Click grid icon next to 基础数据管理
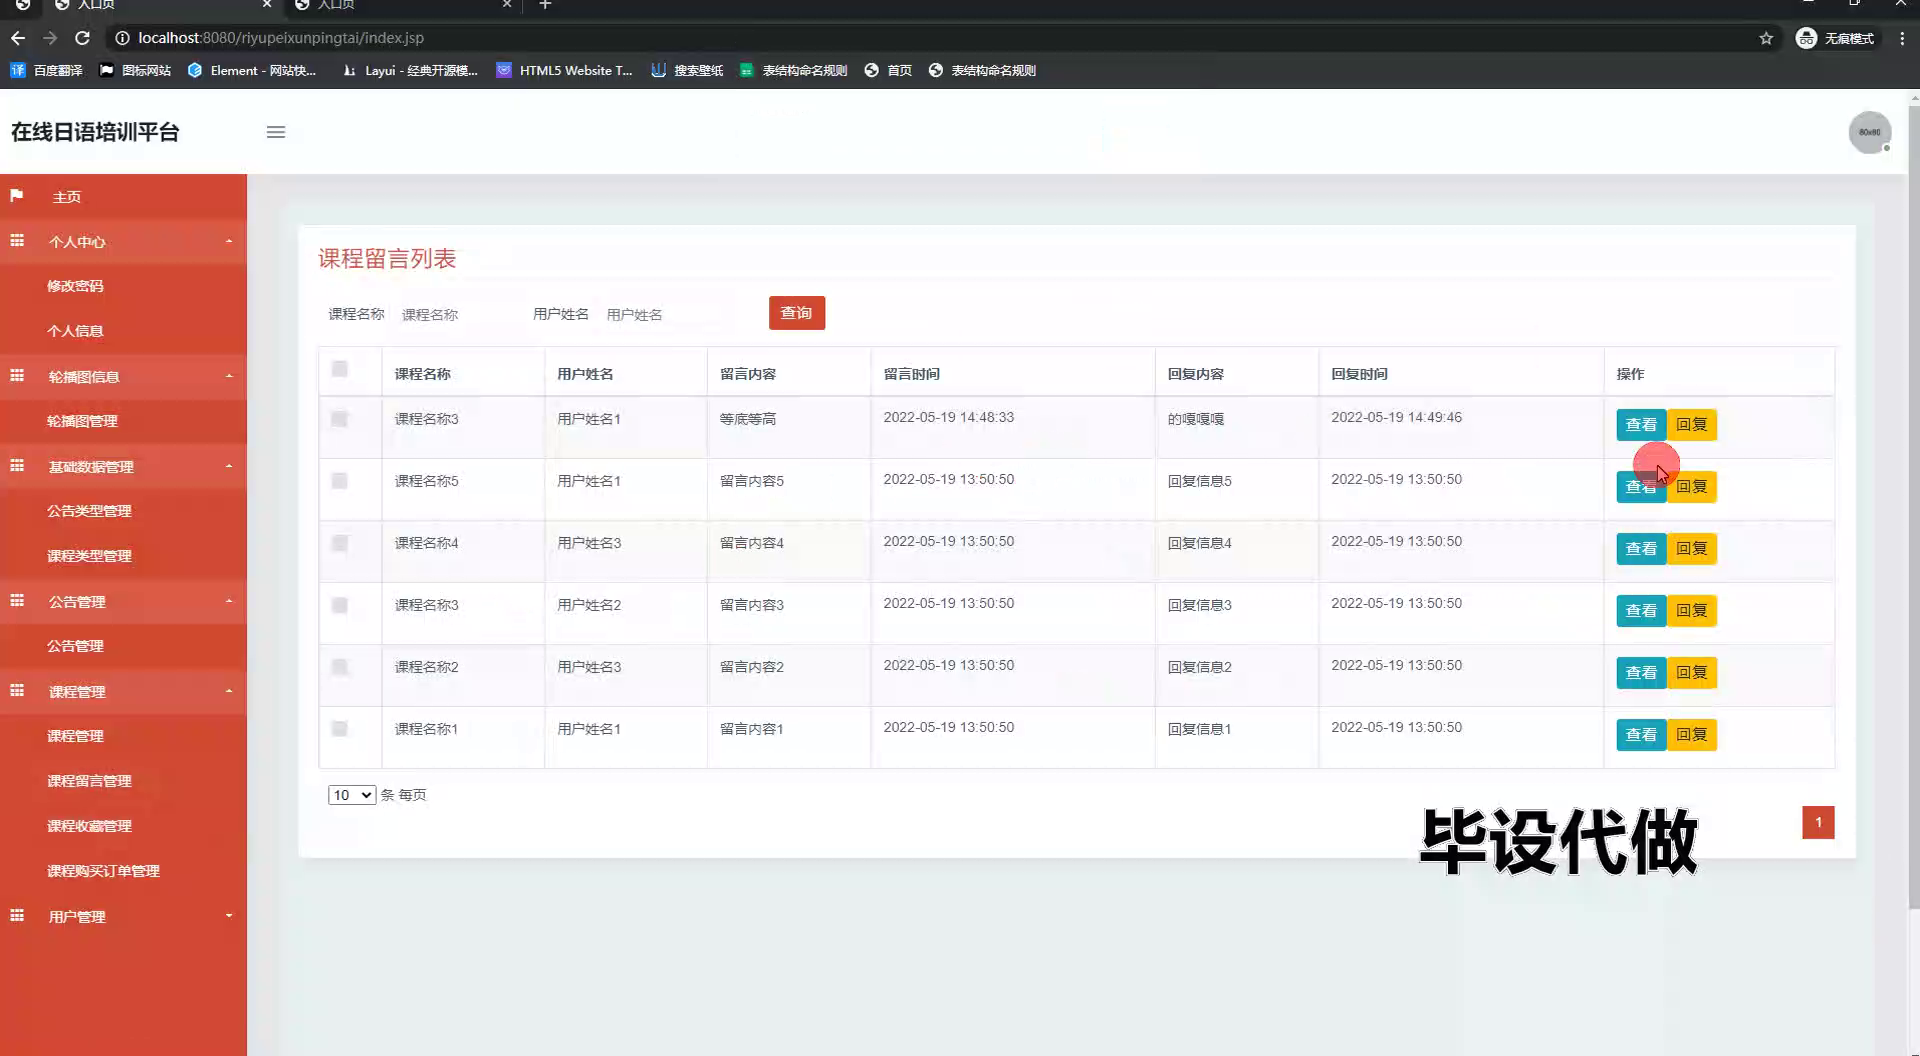Image resolution: width=1920 pixels, height=1056 pixels. click(x=17, y=466)
